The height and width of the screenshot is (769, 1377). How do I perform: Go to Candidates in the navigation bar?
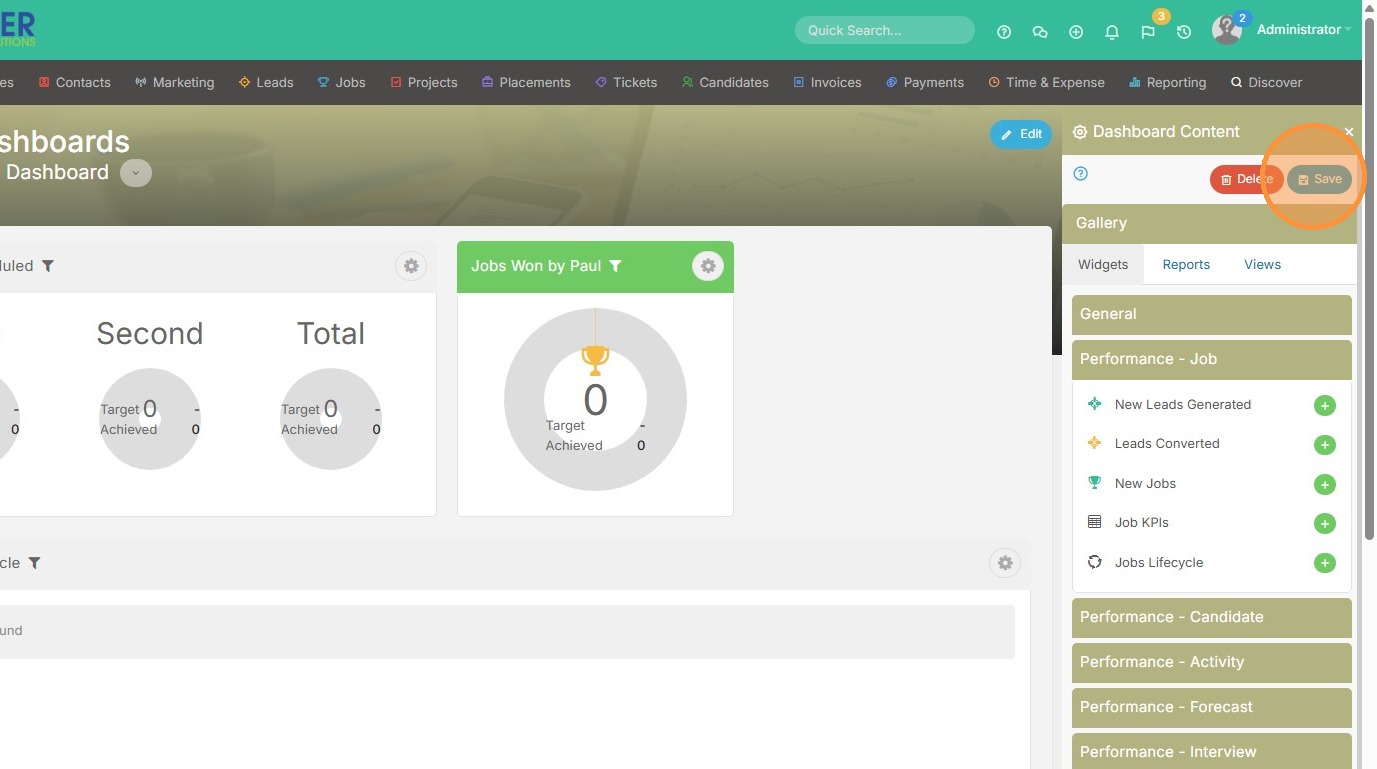click(725, 83)
